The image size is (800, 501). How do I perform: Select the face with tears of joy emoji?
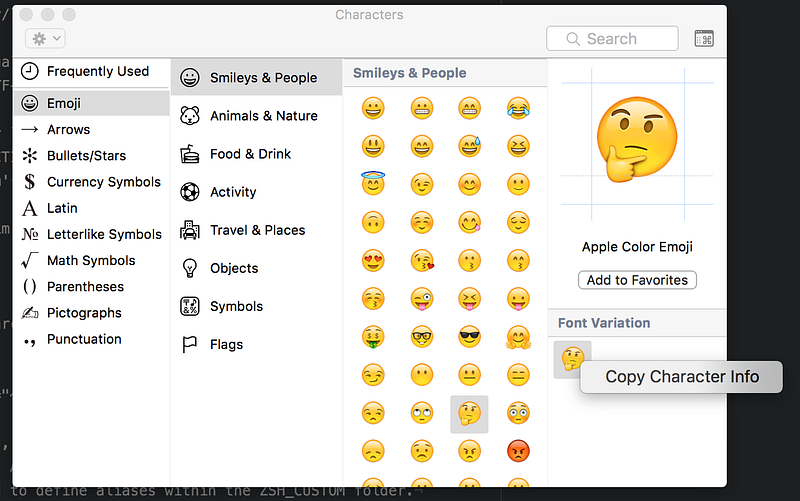tap(518, 108)
